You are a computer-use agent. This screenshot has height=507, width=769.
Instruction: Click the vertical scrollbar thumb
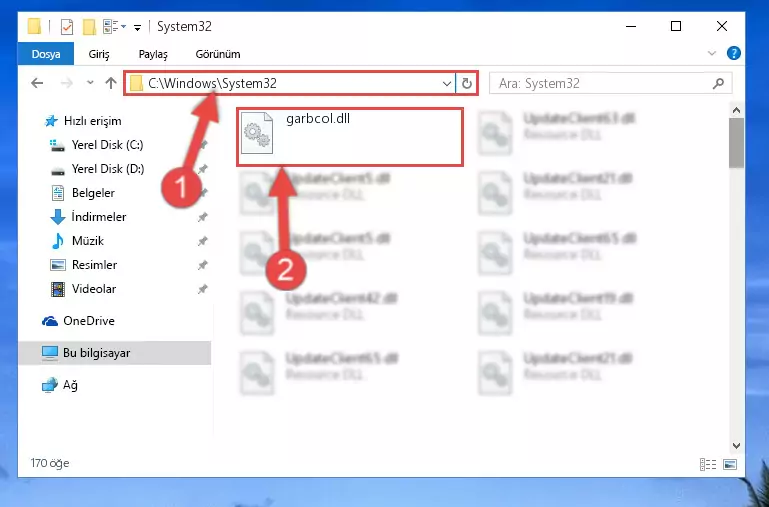[736, 143]
